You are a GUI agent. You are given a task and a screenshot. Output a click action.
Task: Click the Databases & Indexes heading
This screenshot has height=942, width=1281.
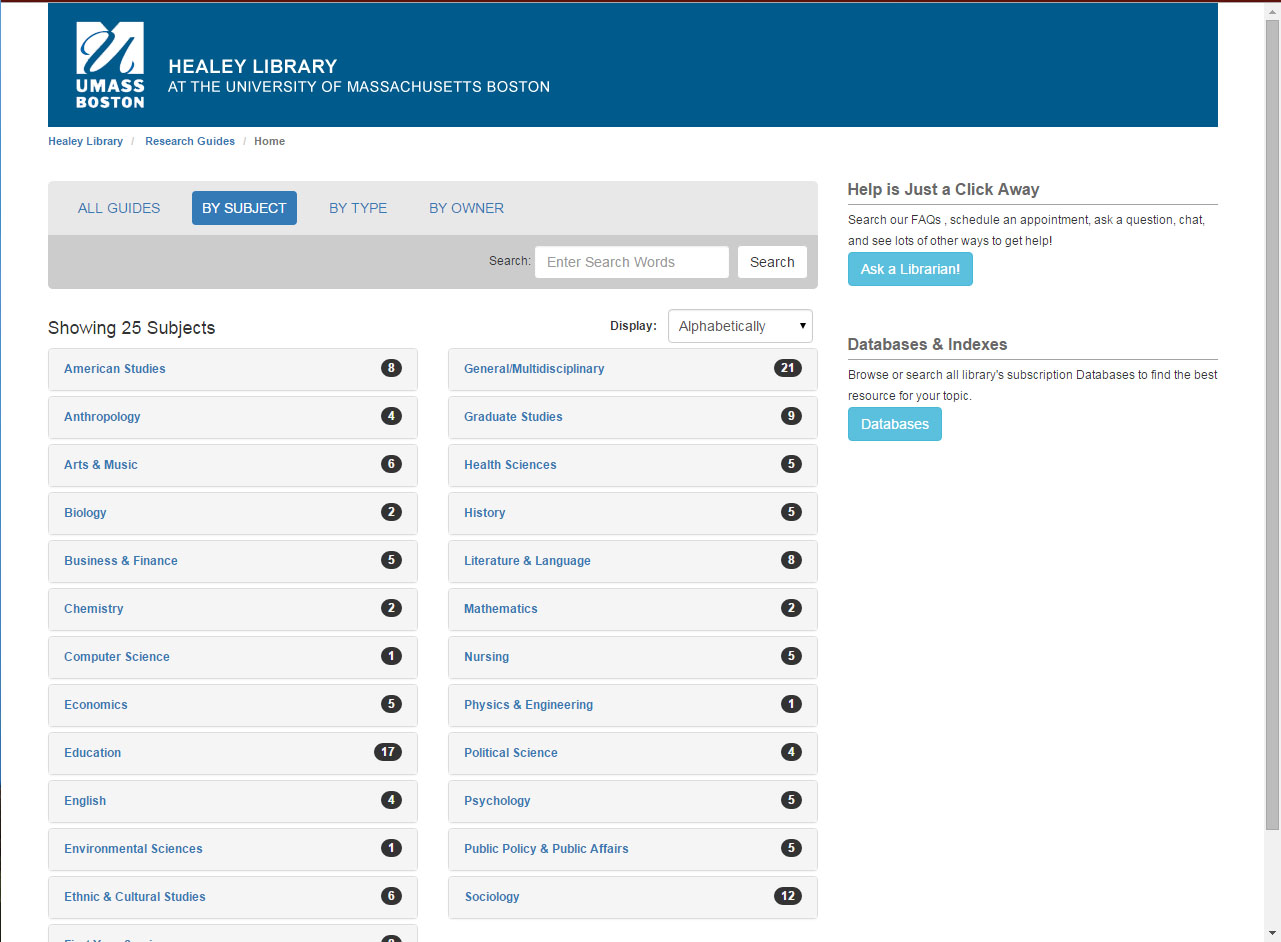(x=927, y=344)
